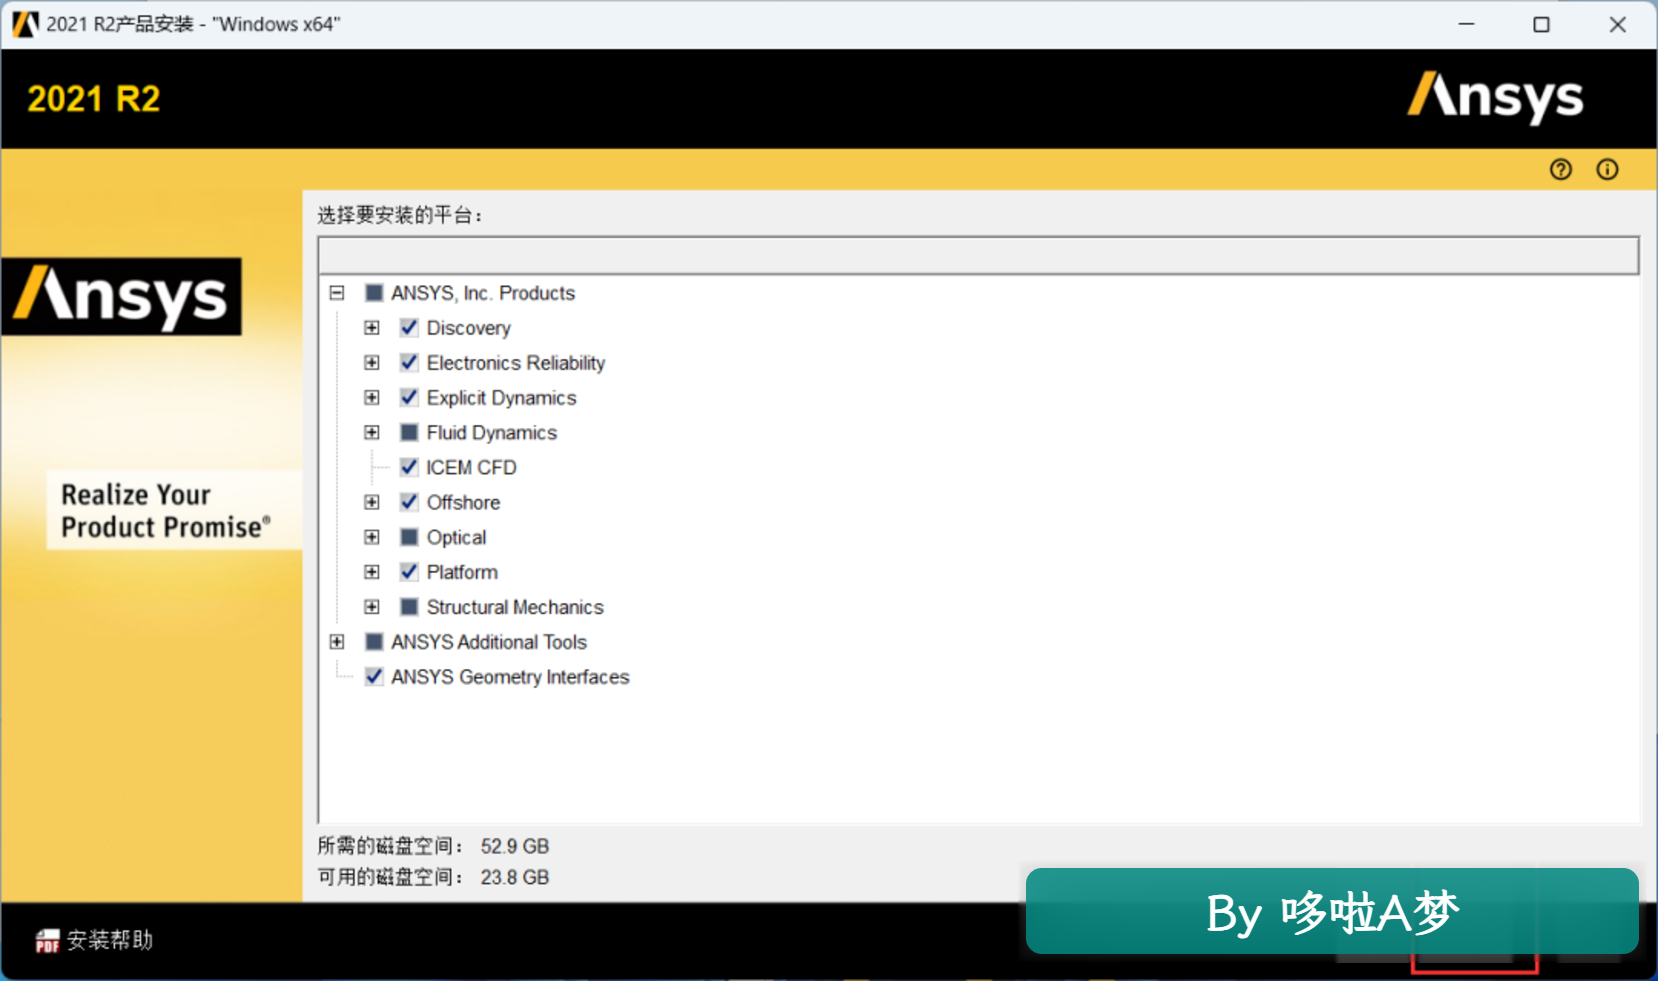Select the "ANSYS, Inc. Products" row label
The image size is (1658, 981).
[483, 293]
